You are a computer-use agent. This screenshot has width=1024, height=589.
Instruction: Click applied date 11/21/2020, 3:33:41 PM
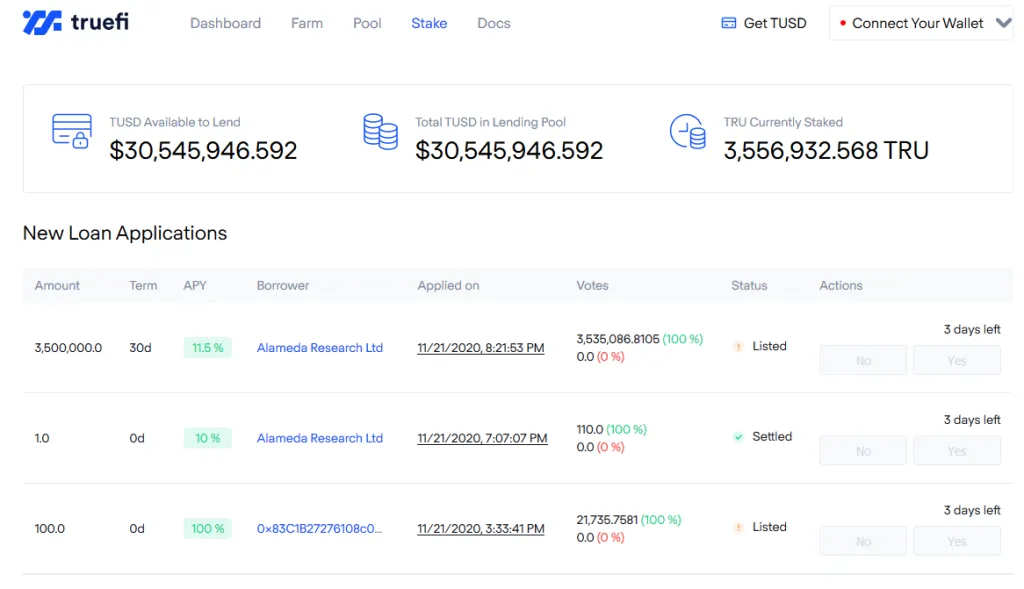[481, 528]
